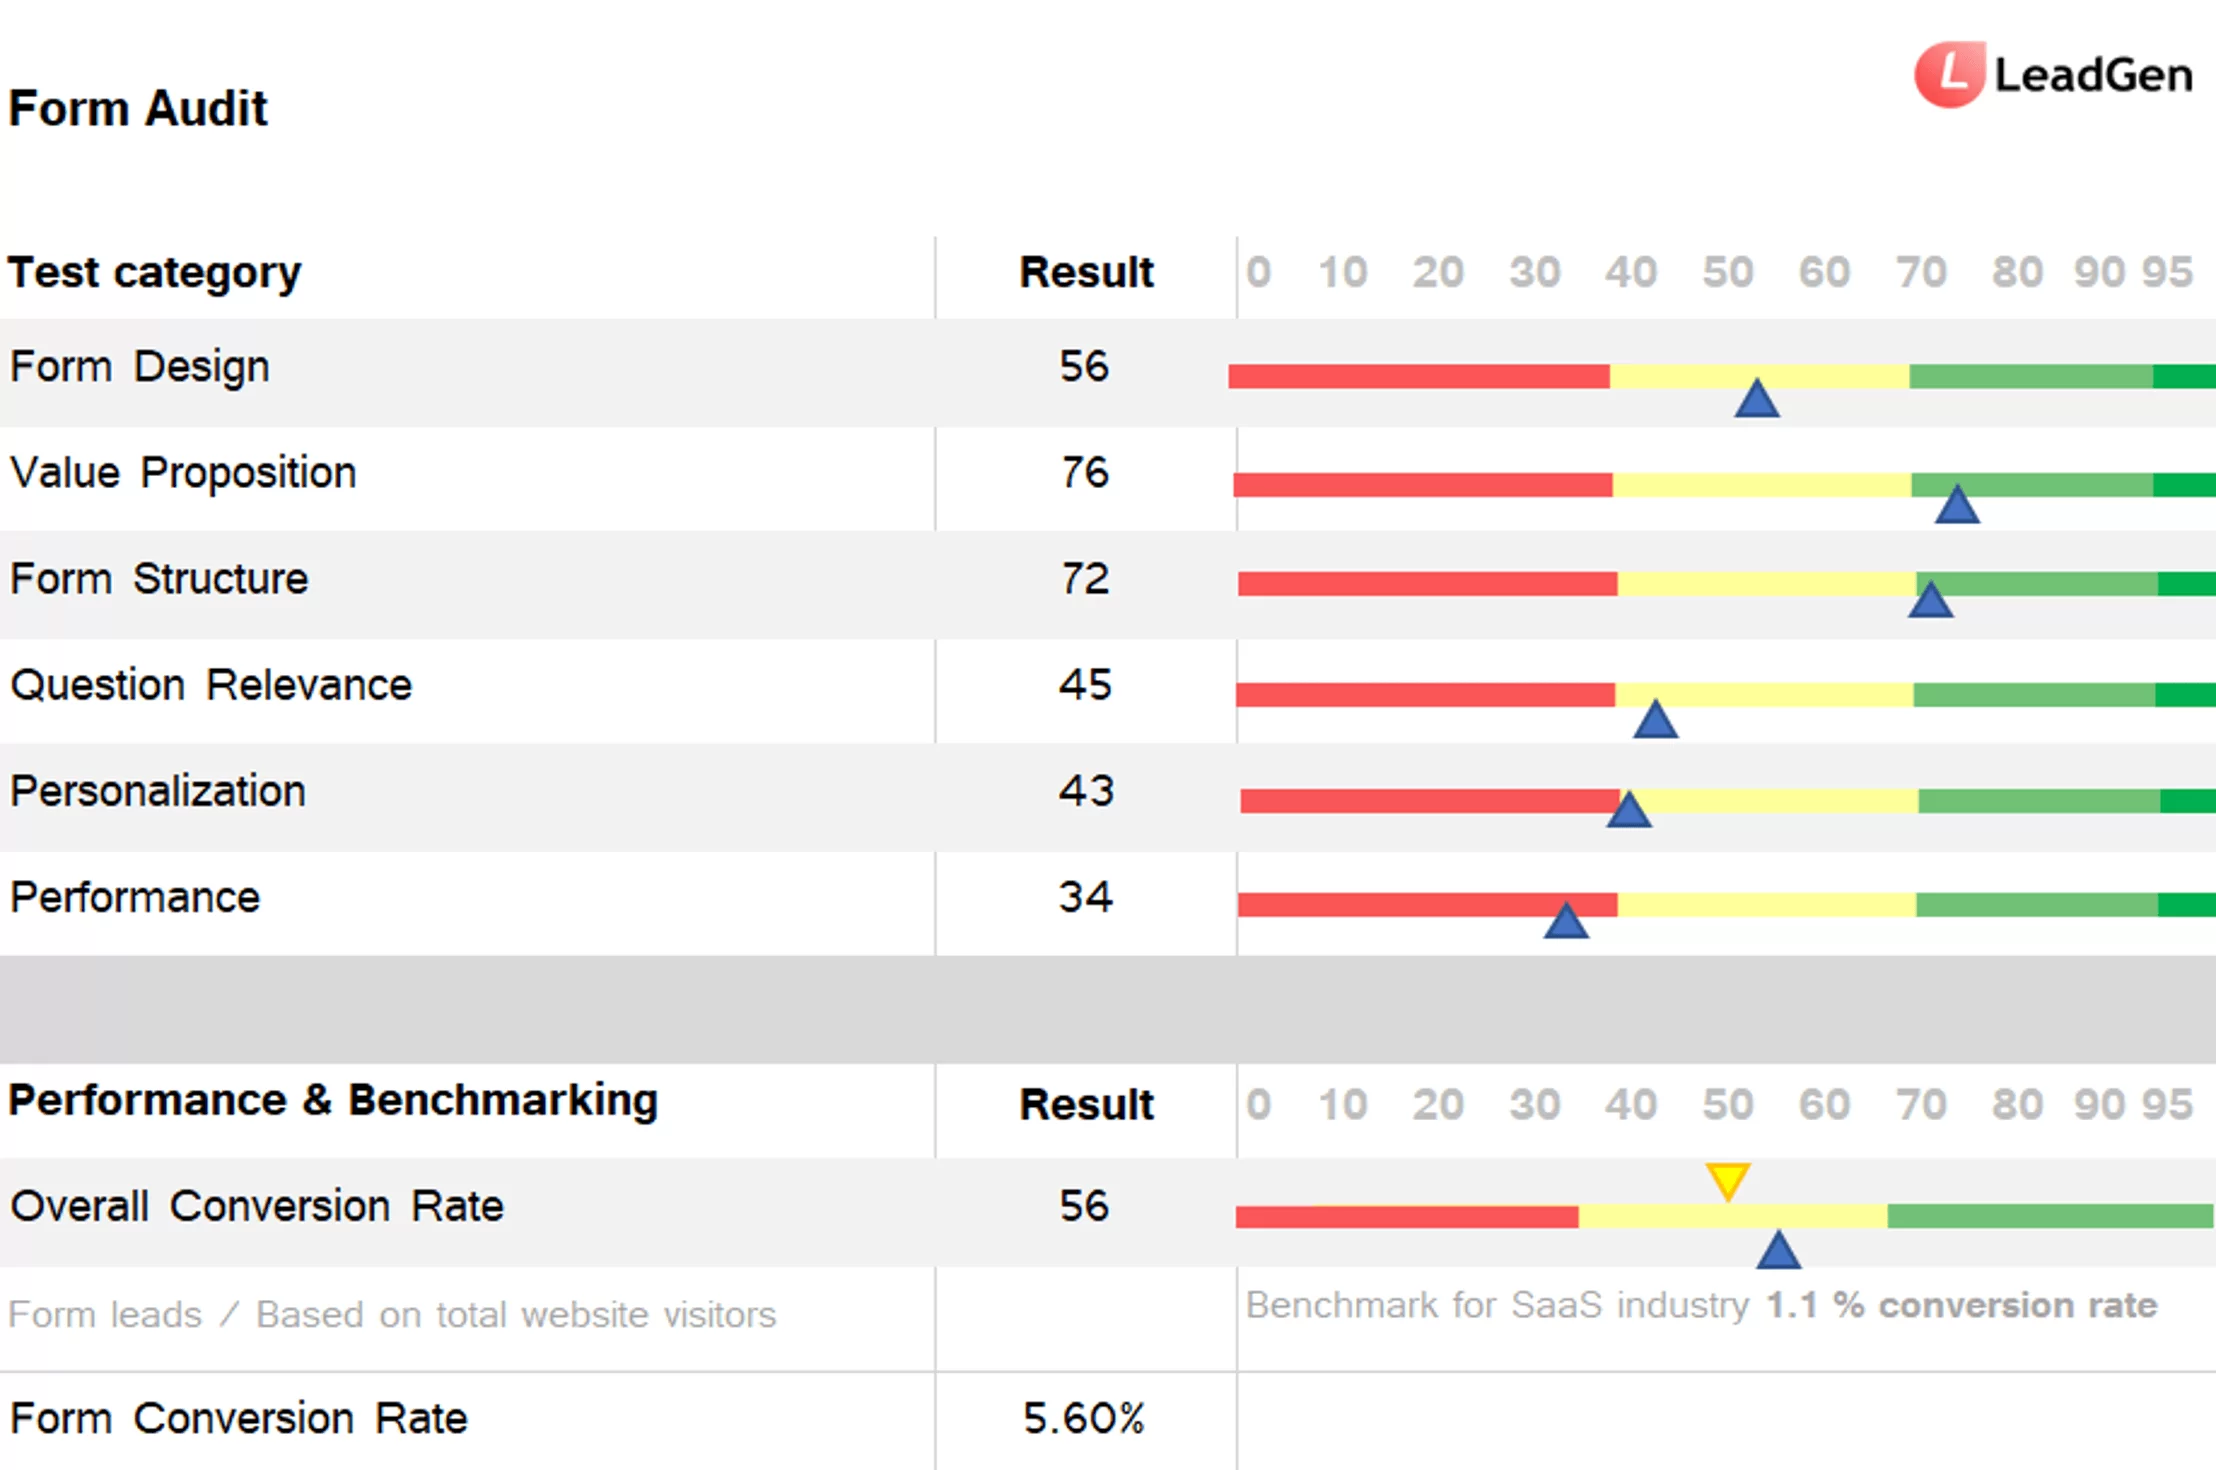Click the Question Relevance blue triangle marker
Viewport: 2216px width, 1470px height.
point(1655,720)
